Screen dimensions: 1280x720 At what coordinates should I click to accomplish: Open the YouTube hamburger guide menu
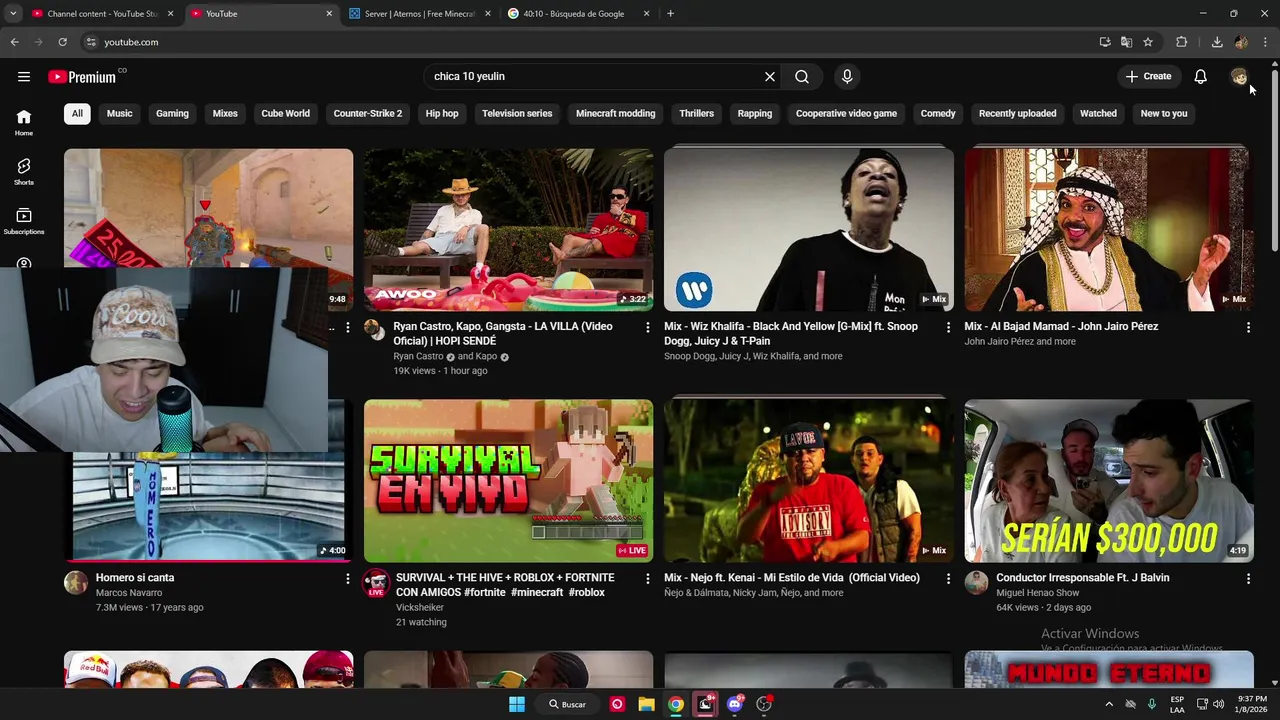click(24, 76)
